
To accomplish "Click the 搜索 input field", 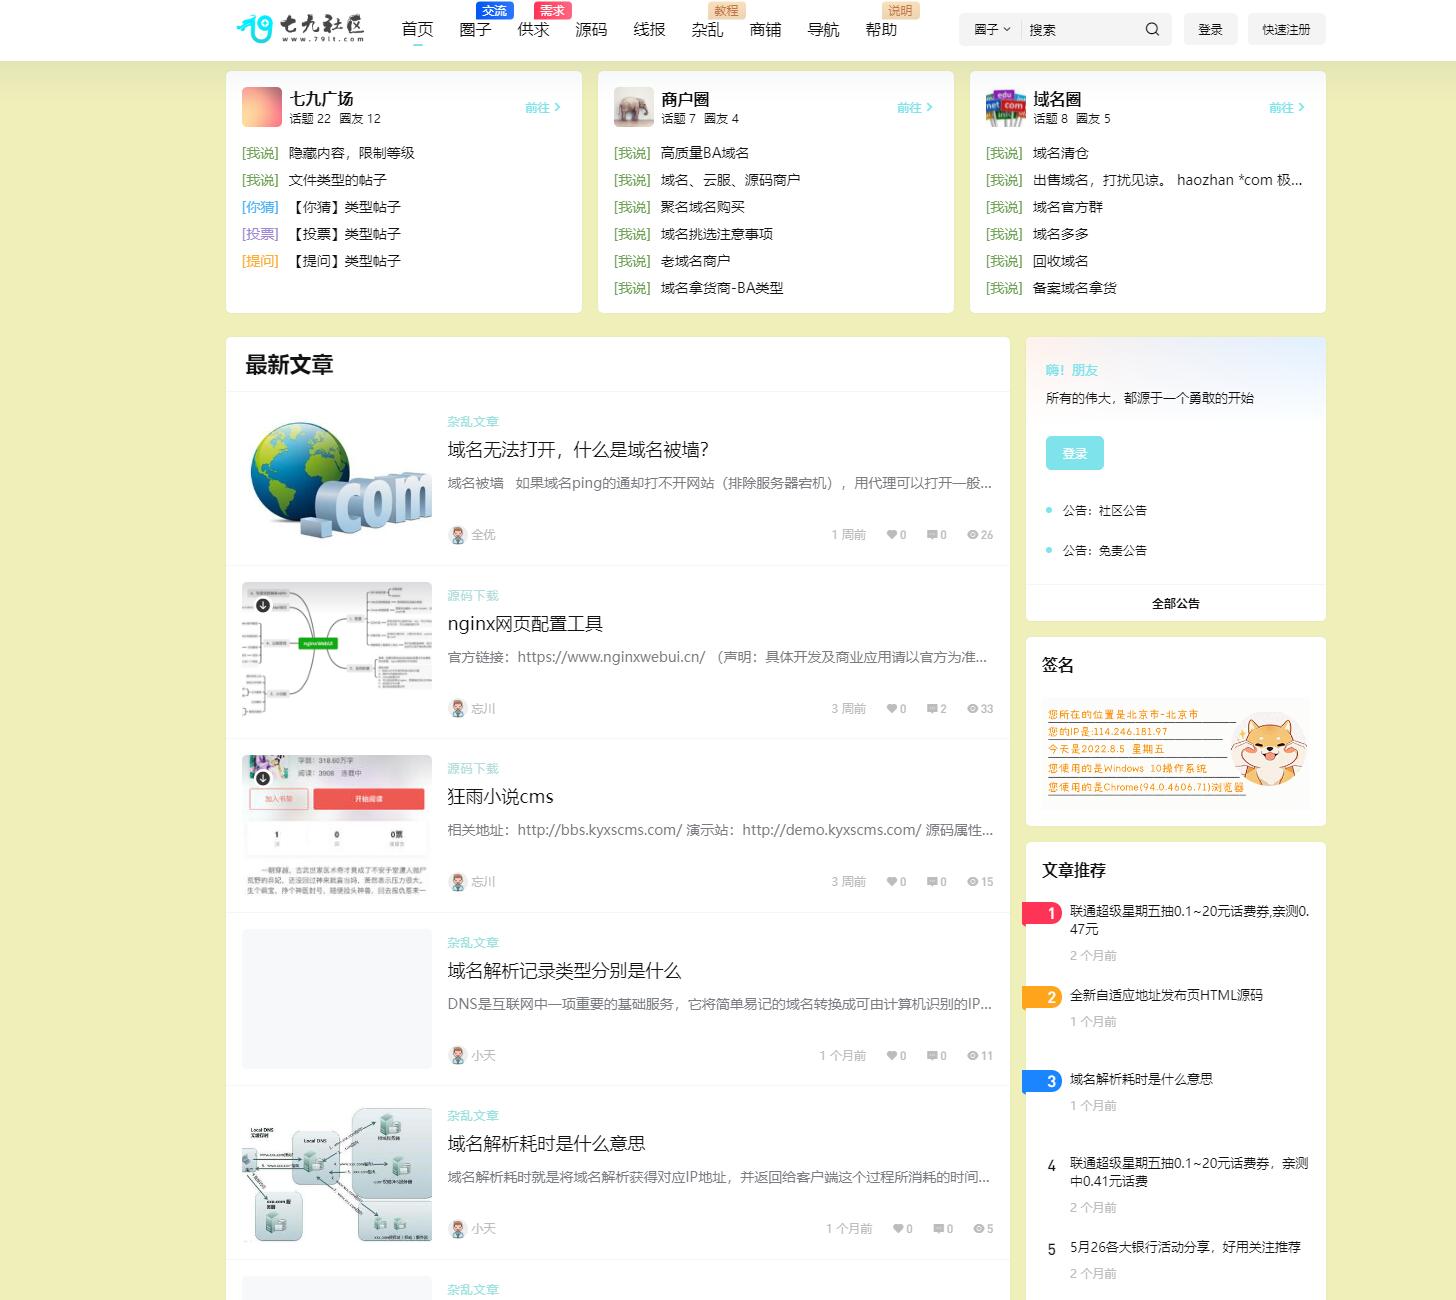I will point(1082,30).
